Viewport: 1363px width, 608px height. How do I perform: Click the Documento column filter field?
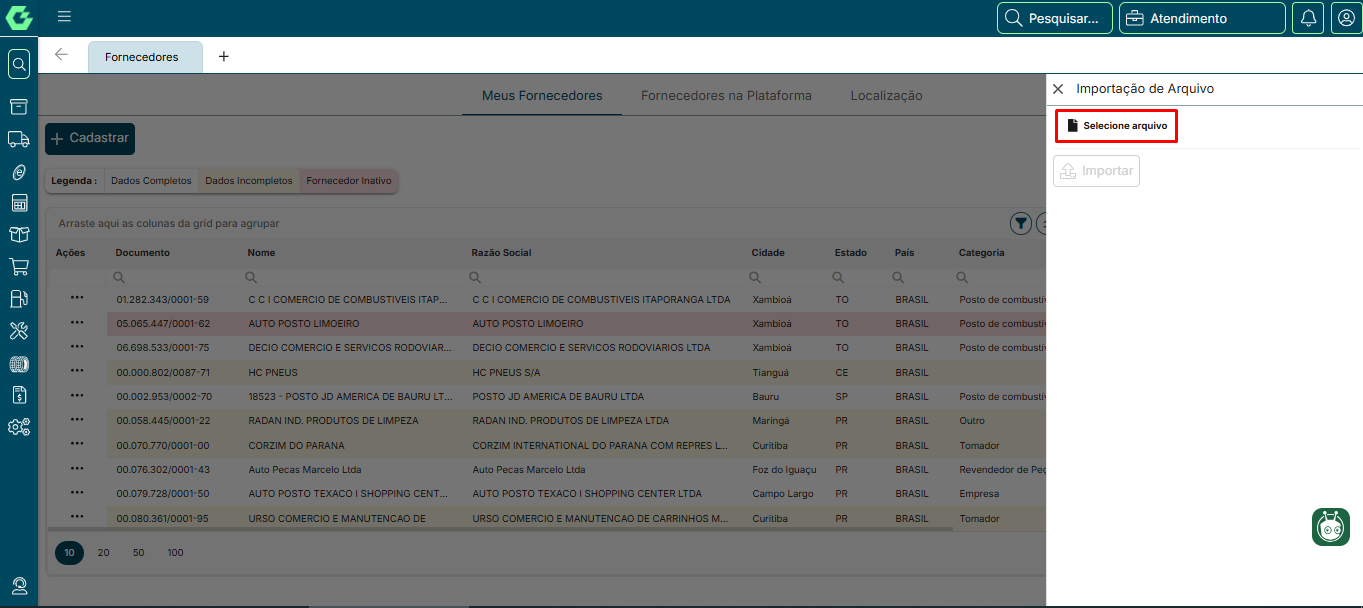pos(173,277)
